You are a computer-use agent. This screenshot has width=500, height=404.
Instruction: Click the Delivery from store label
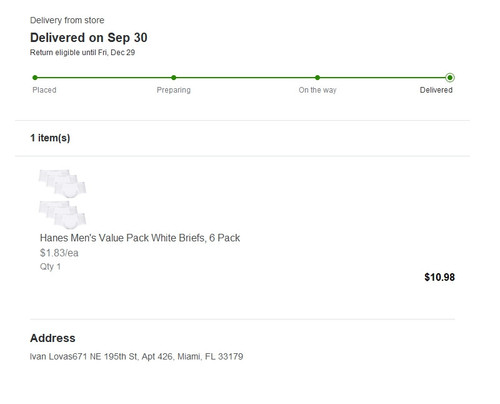click(x=67, y=20)
